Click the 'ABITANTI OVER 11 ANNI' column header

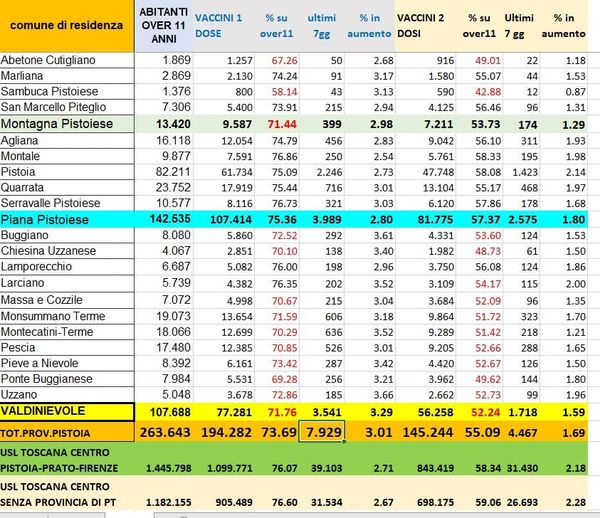164,26
